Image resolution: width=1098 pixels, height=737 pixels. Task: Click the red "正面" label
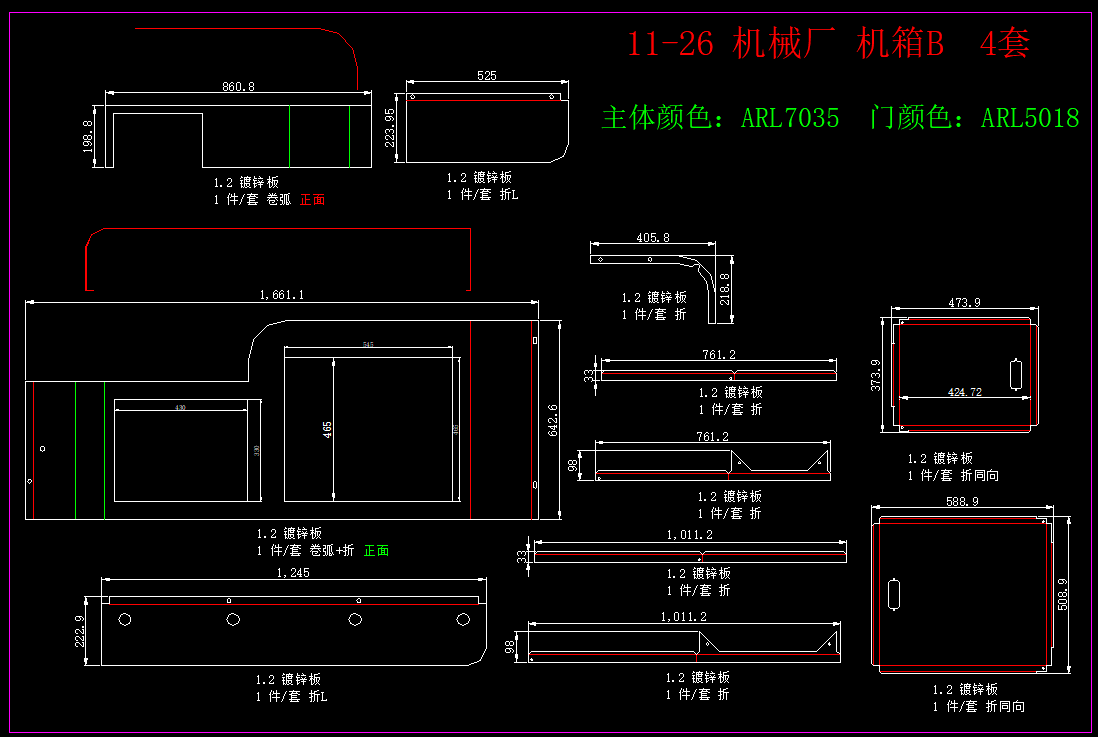click(312, 199)
